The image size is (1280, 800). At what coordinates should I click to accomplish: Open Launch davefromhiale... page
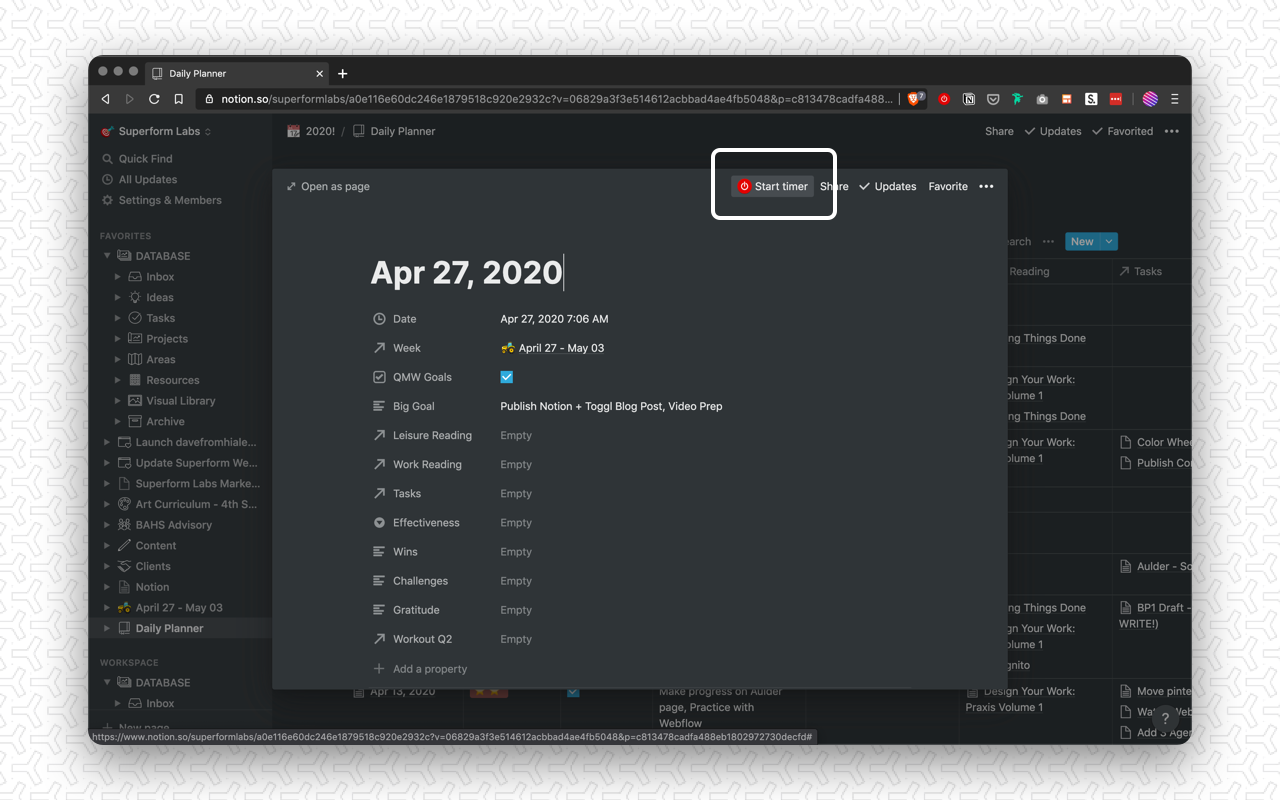pyautogui.click(x=196, y=442)
